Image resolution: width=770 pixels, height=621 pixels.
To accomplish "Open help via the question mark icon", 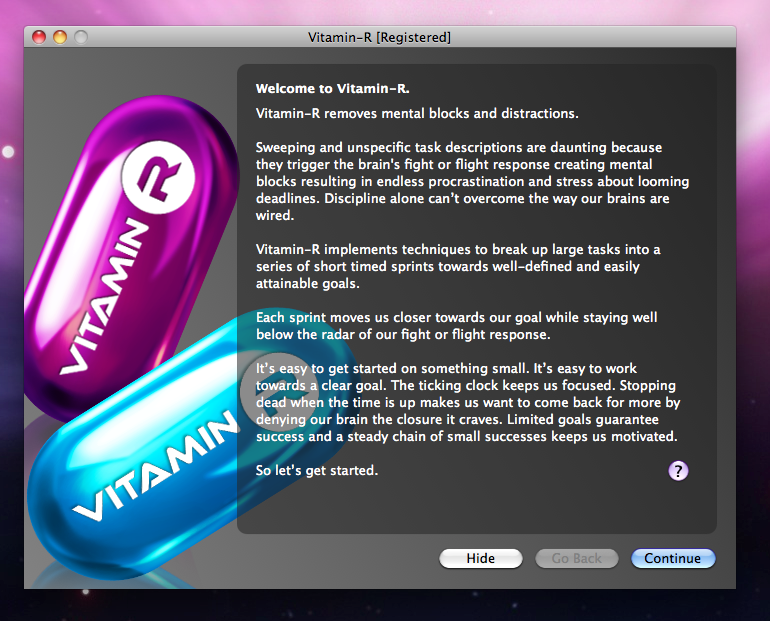I will [x=678, y=471].
